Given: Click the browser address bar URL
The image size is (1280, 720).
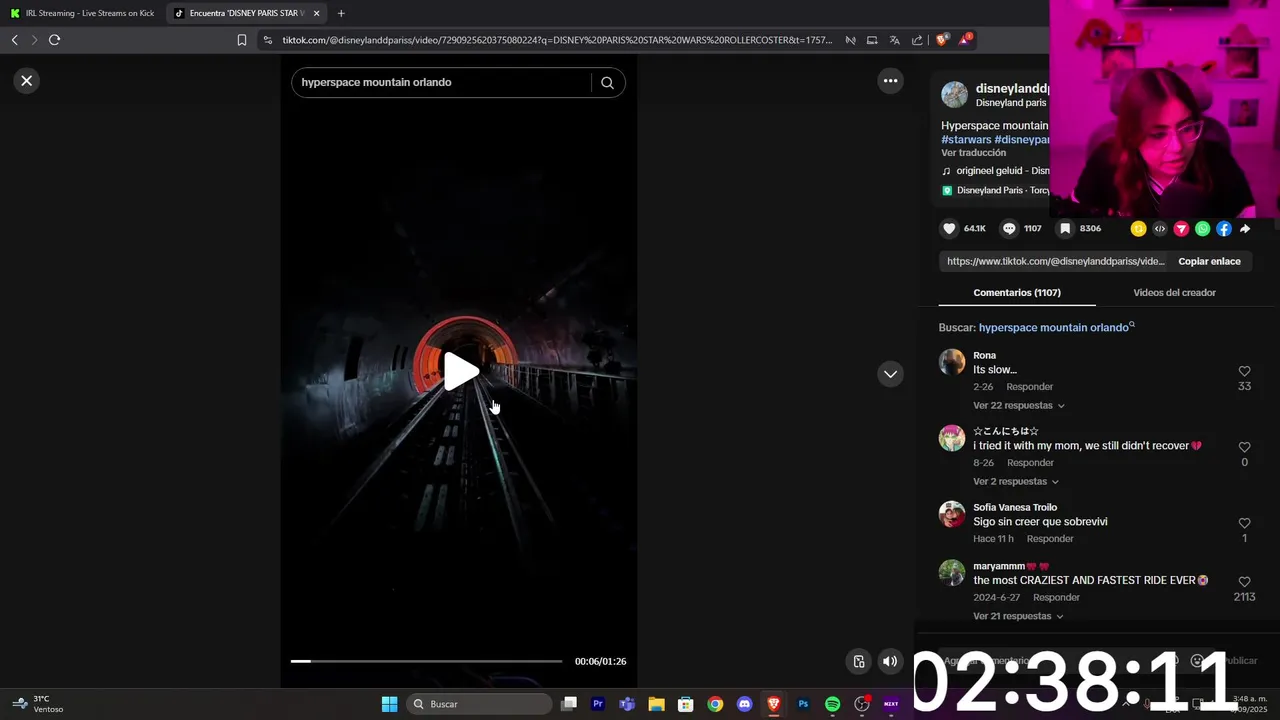Looking at the screenshot, I should tap(557, 40).
